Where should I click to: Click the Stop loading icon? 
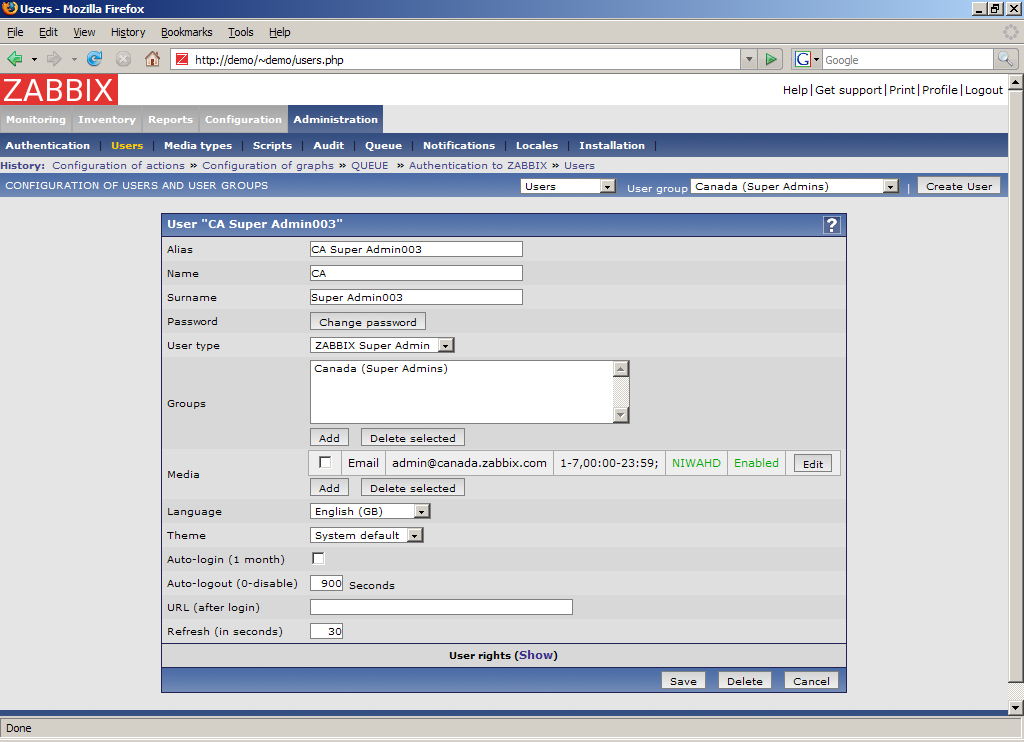tap(123, 59)
